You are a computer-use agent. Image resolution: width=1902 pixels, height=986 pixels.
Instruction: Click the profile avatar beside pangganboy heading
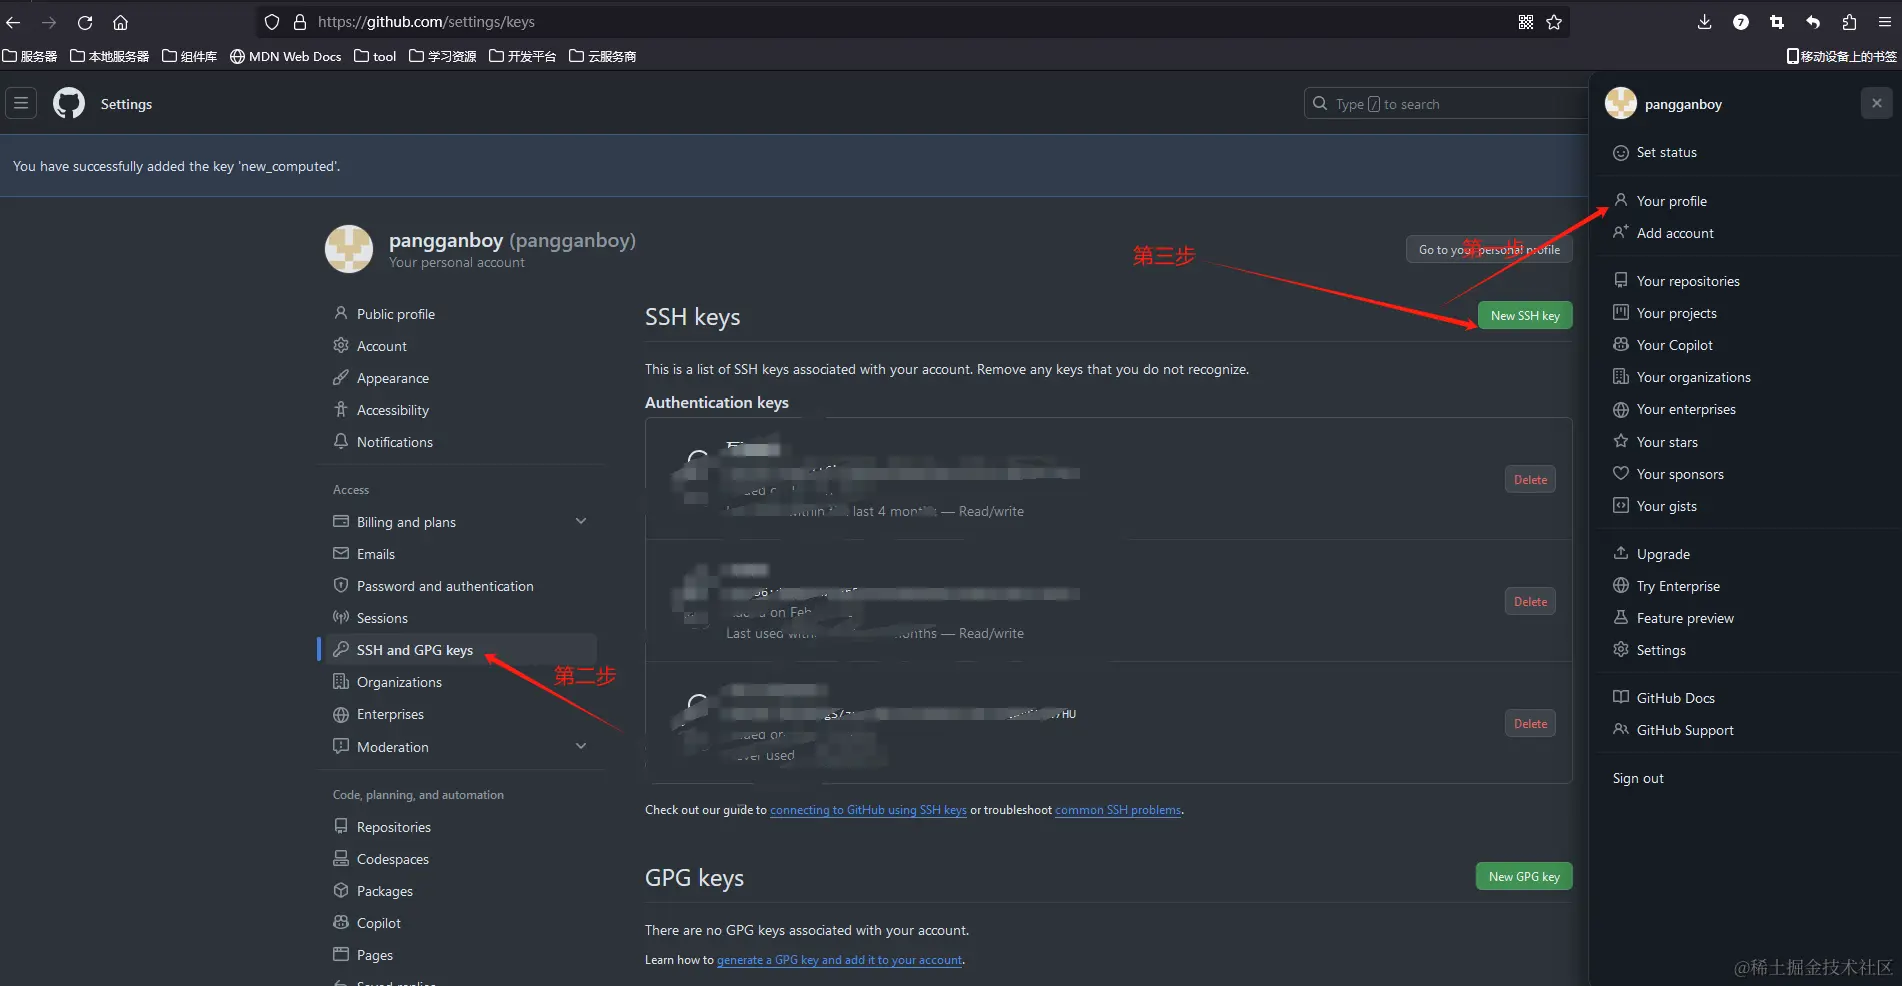[349, 248]
